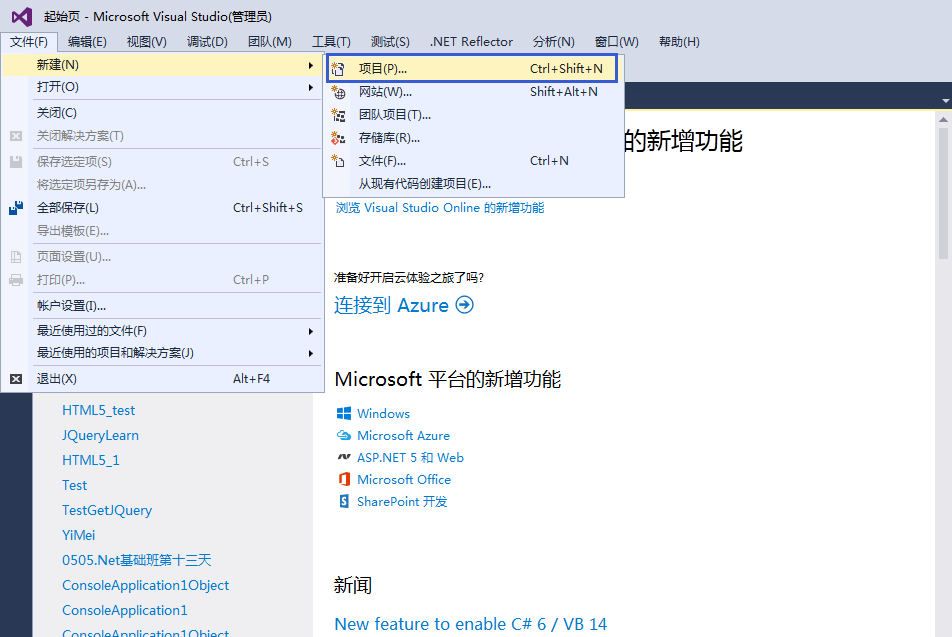Open recent project YiMei
The height and width of the screenshot is (637, 952).
click(78, 535)
